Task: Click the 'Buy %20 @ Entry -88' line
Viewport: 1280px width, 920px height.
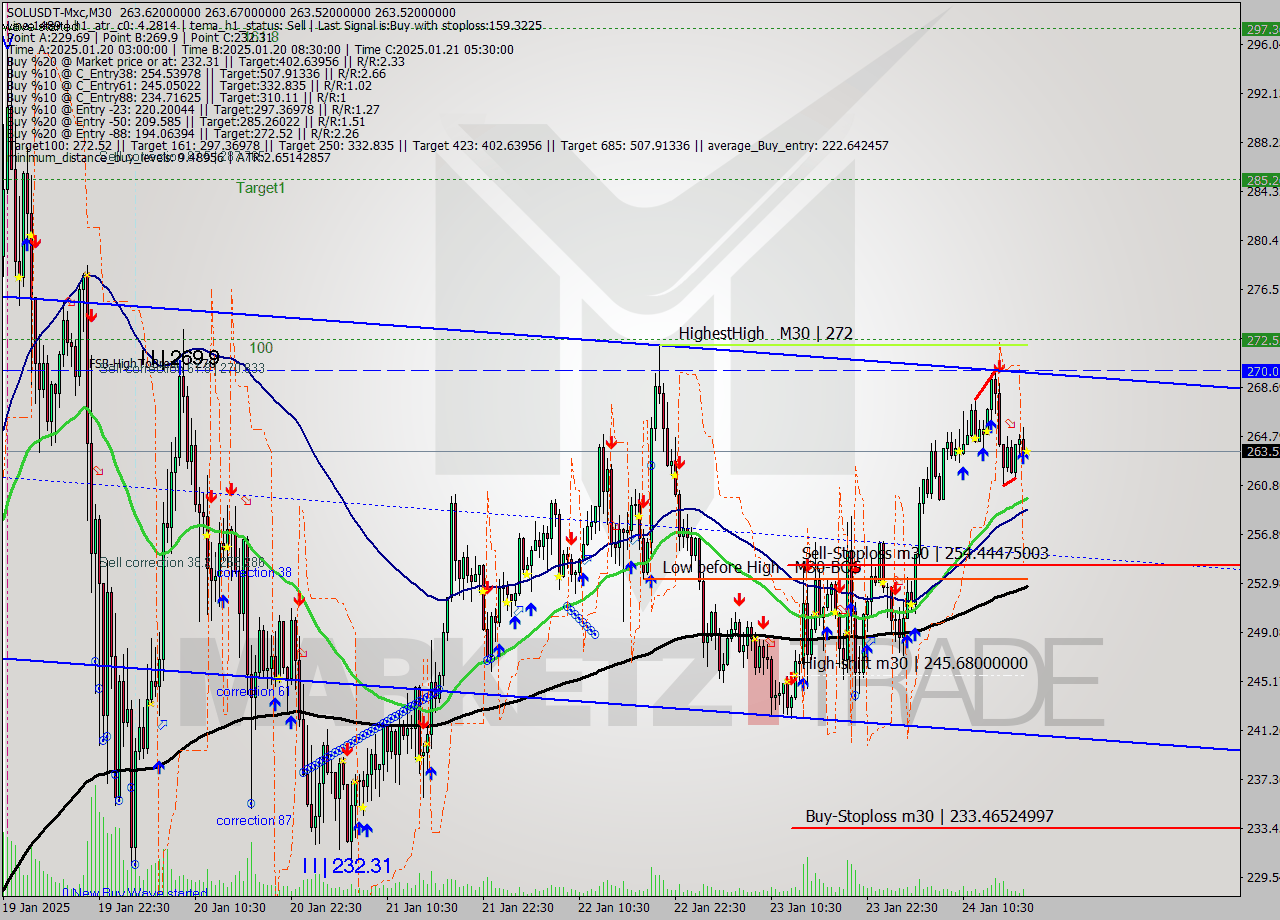Action: pyautogui.click(x=182, y=133)
